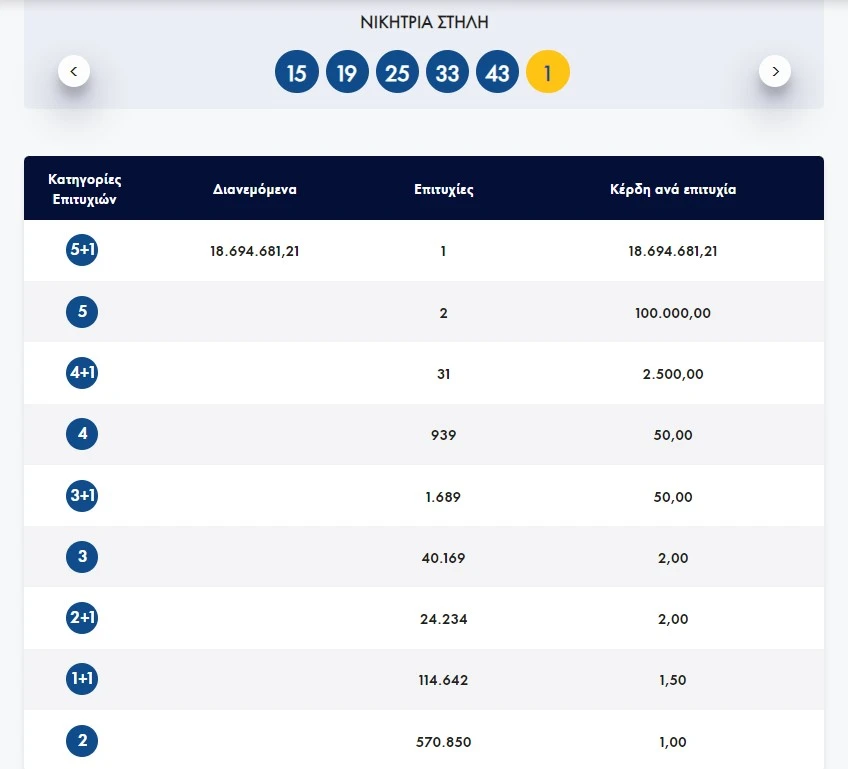Select winning number ball 43

(497, 73)
